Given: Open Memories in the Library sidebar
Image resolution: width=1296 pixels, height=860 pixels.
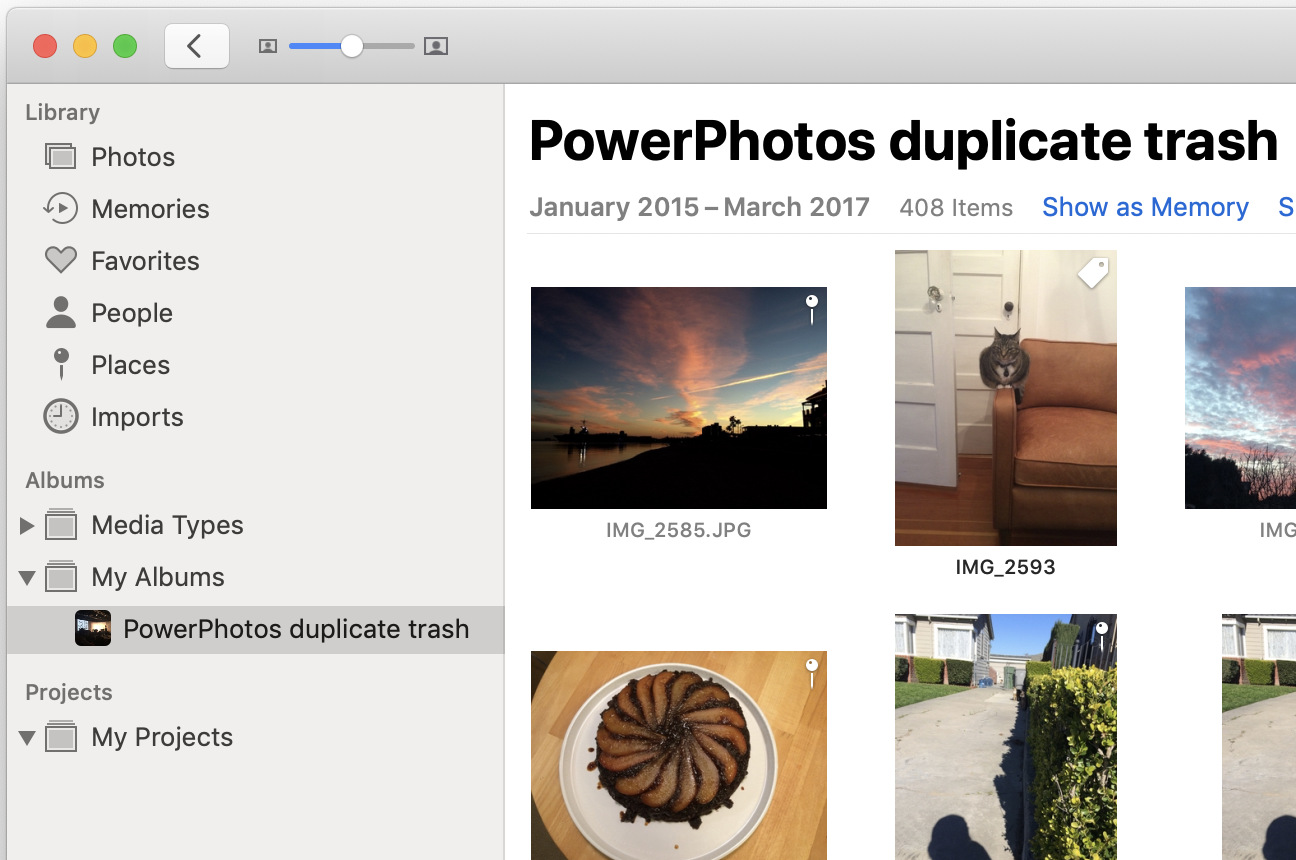Looking at the screenshot, I should pos(150,209).
